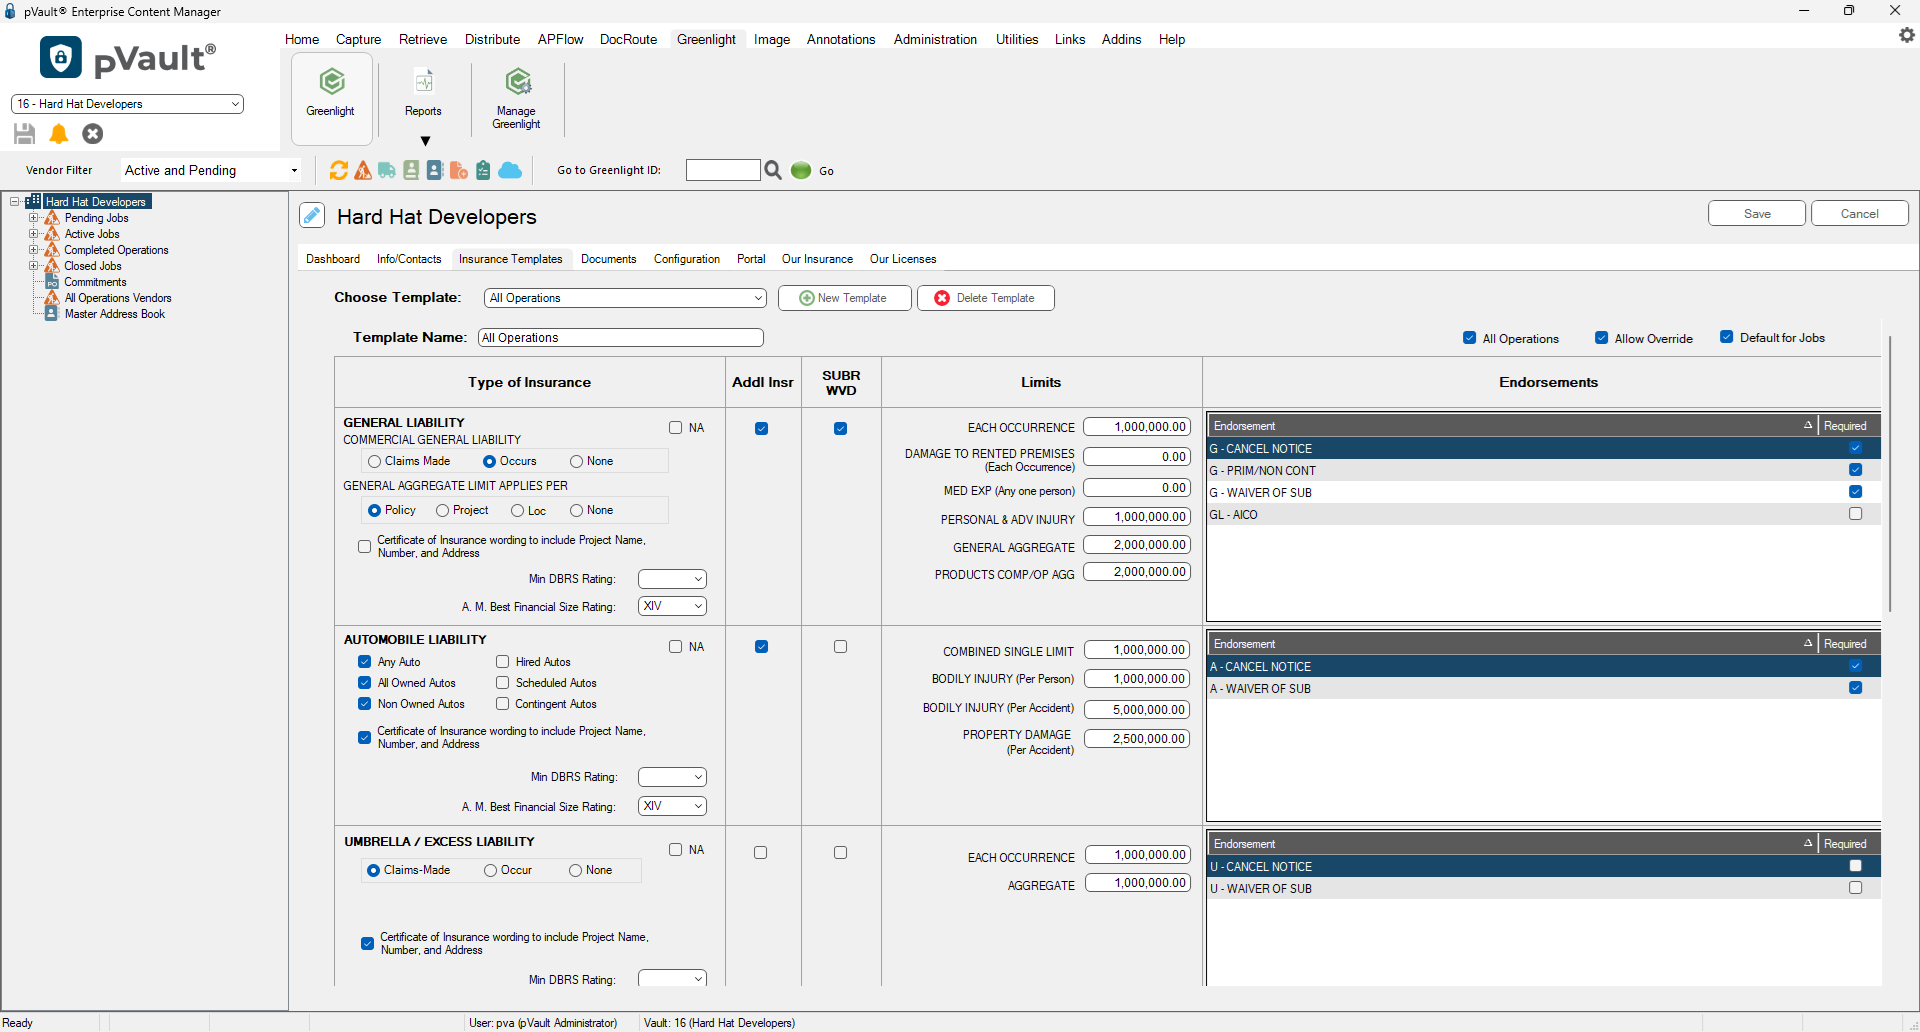Expand the Closed Jobs tree node

tap(33, 266)
